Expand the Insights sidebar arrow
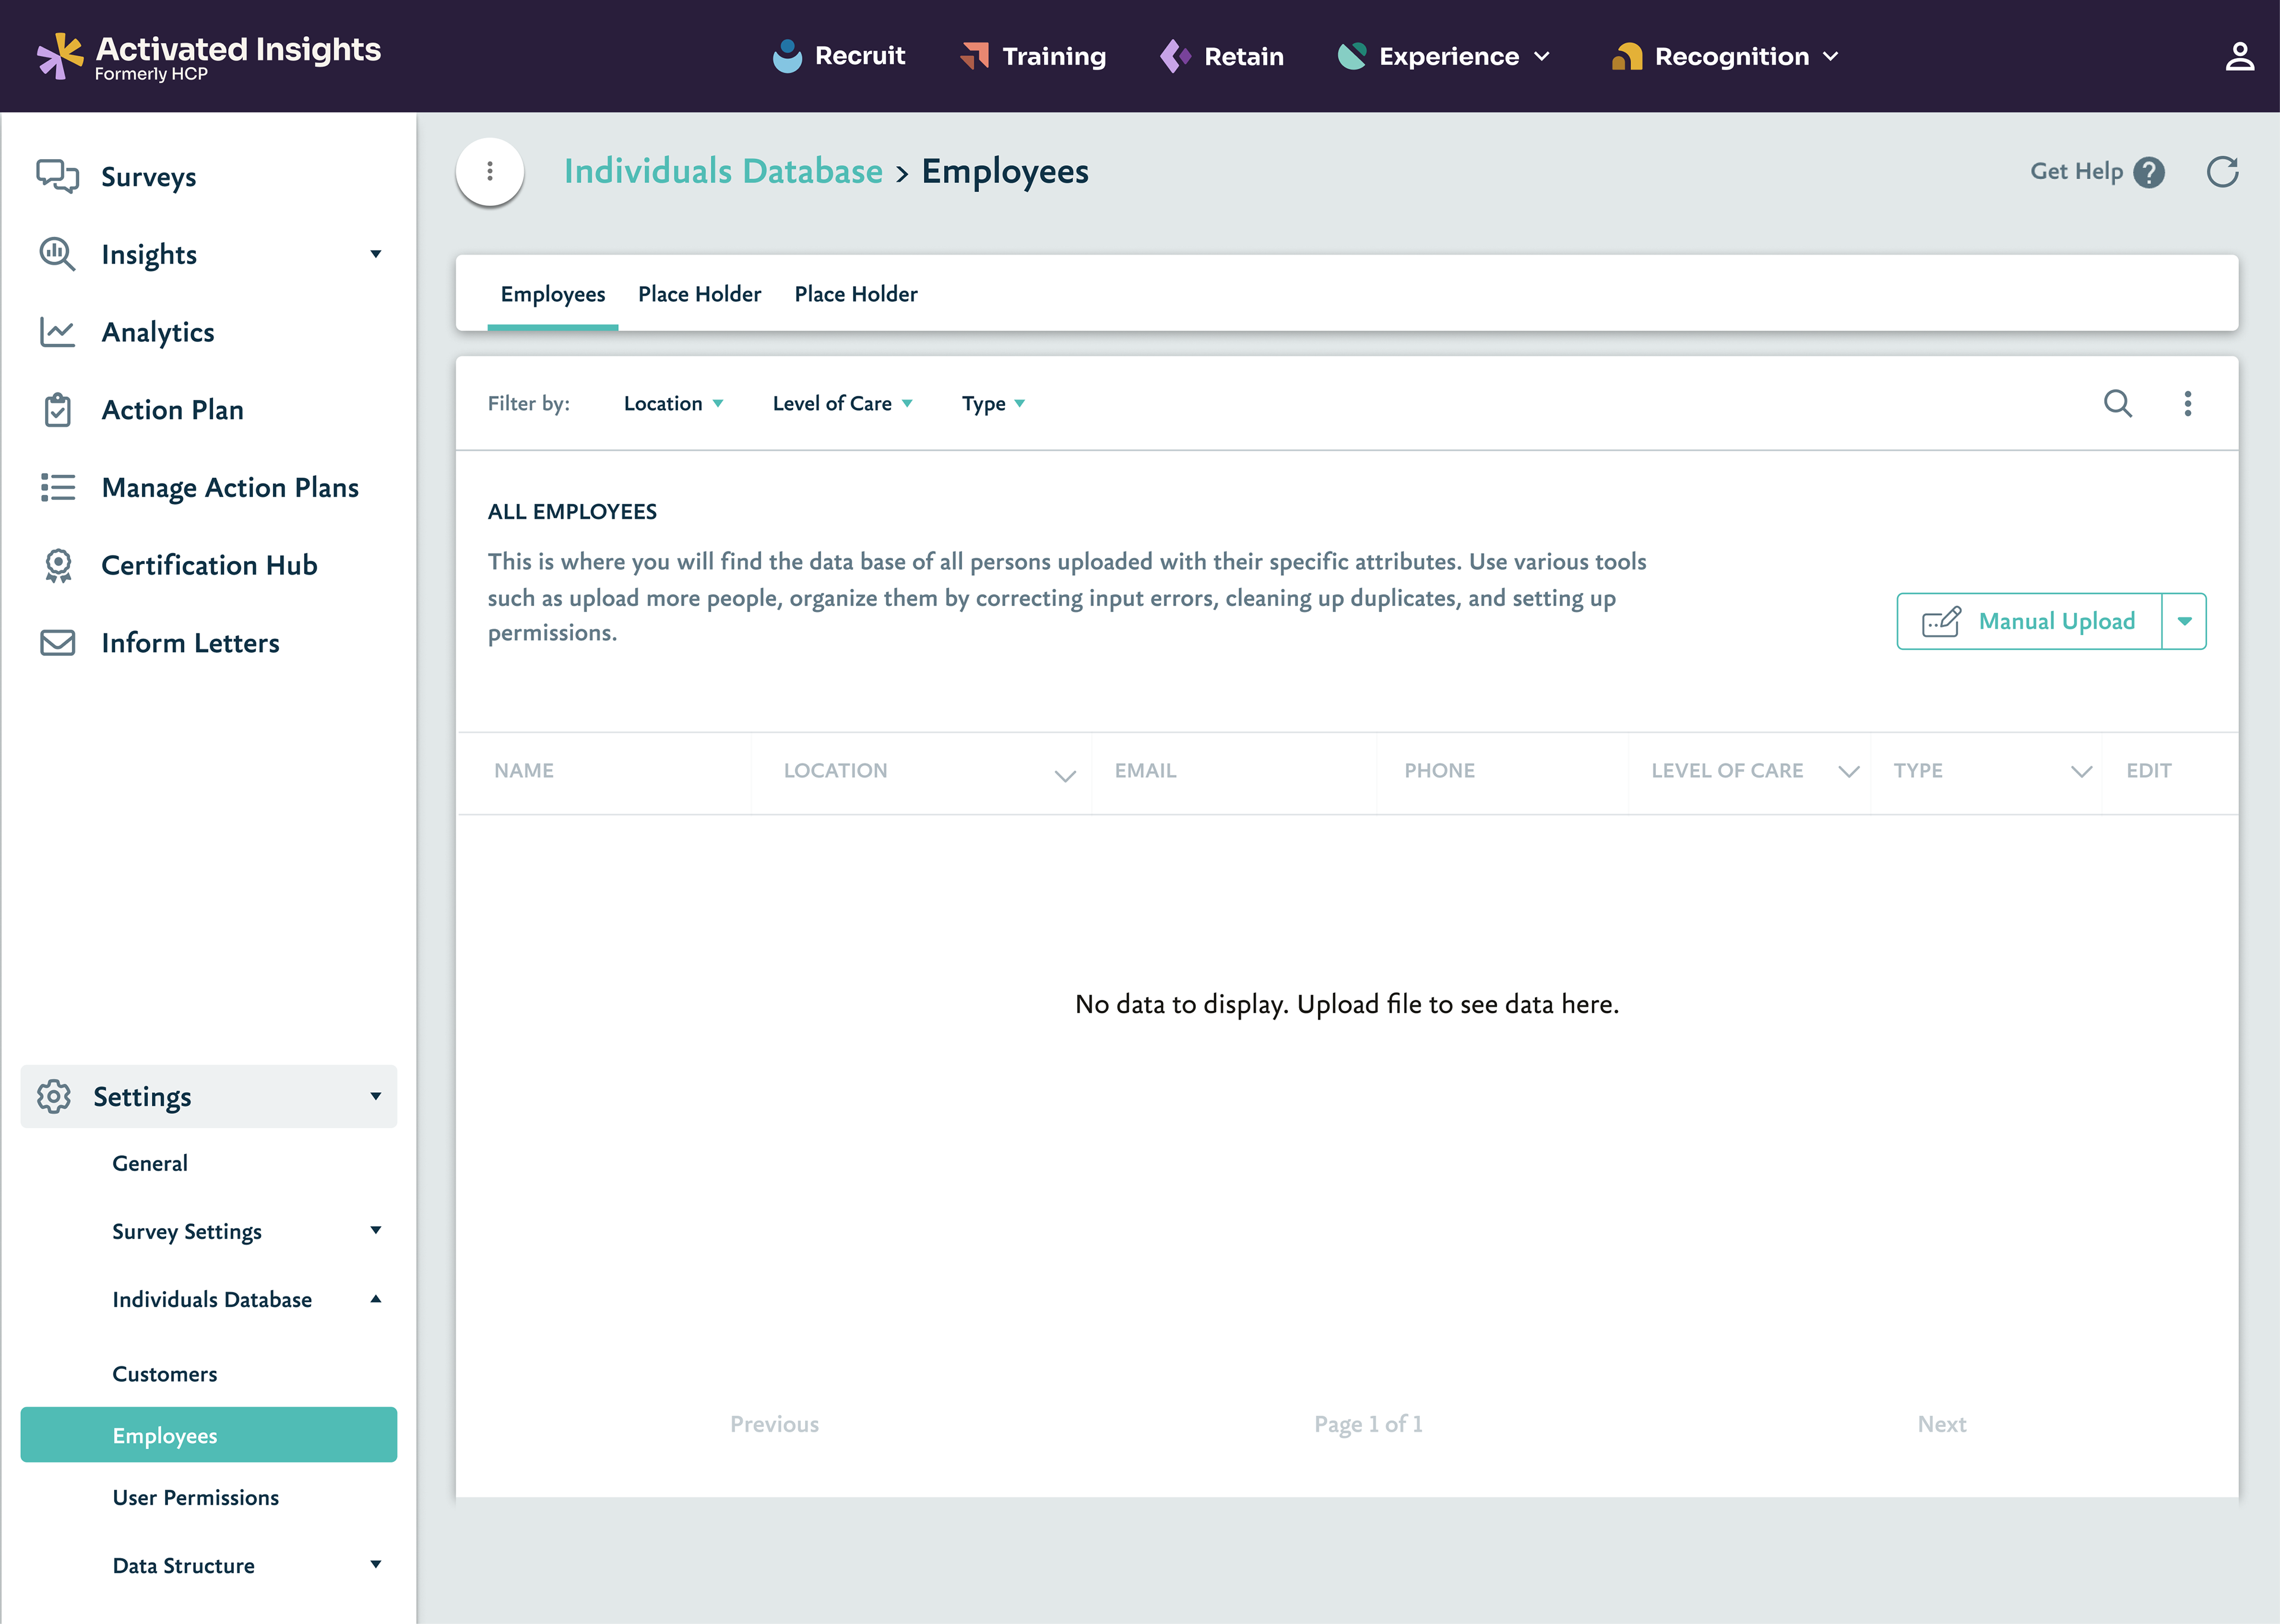 tap(376, 254)
